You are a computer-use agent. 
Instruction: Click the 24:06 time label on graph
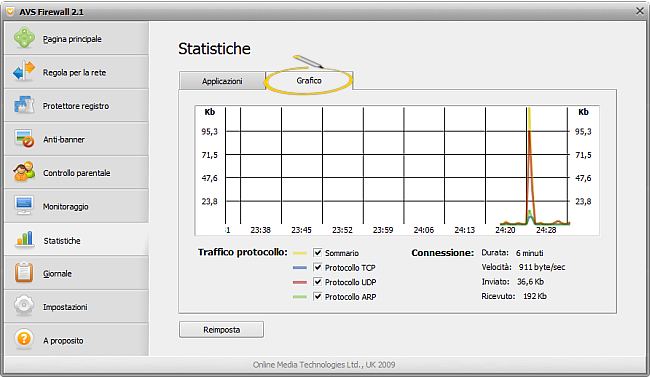click(x=424, y=230)
